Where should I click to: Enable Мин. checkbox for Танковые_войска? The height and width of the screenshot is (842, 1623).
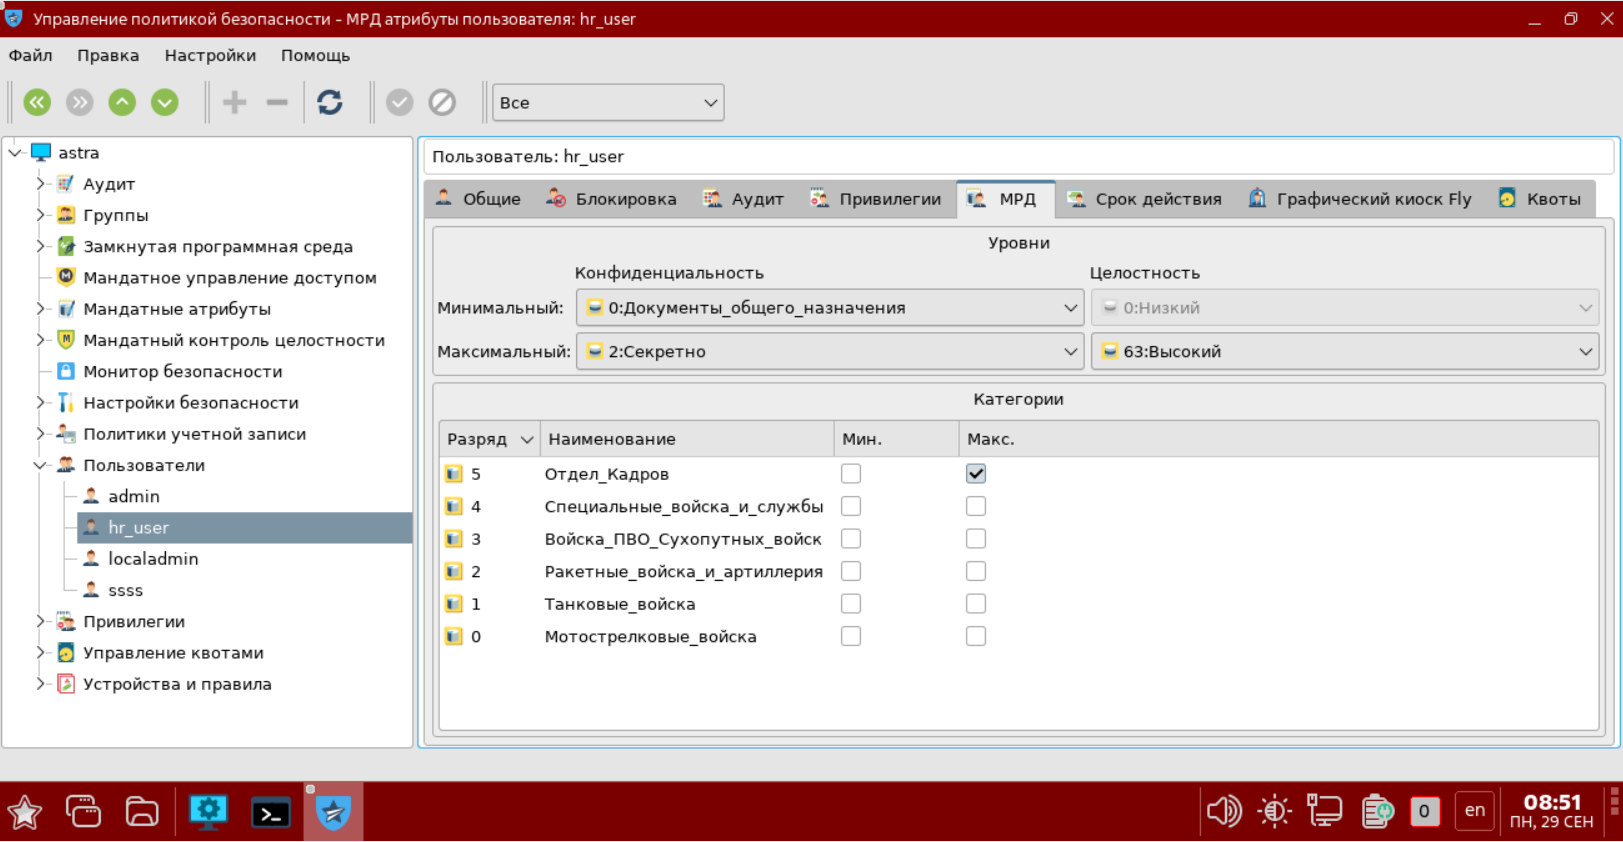pyautogui.click(x=851, y=604)
